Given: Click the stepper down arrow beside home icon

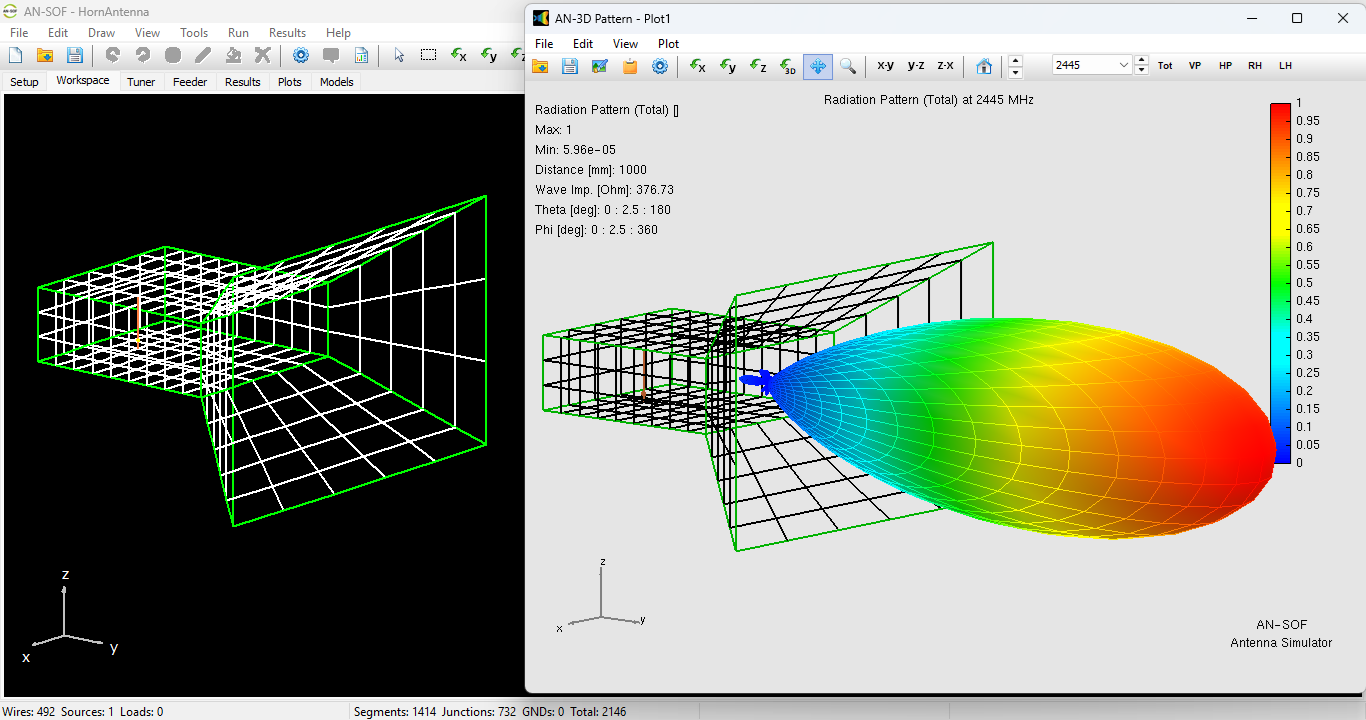Looking at the screenshot, I should coord(1016,72).
